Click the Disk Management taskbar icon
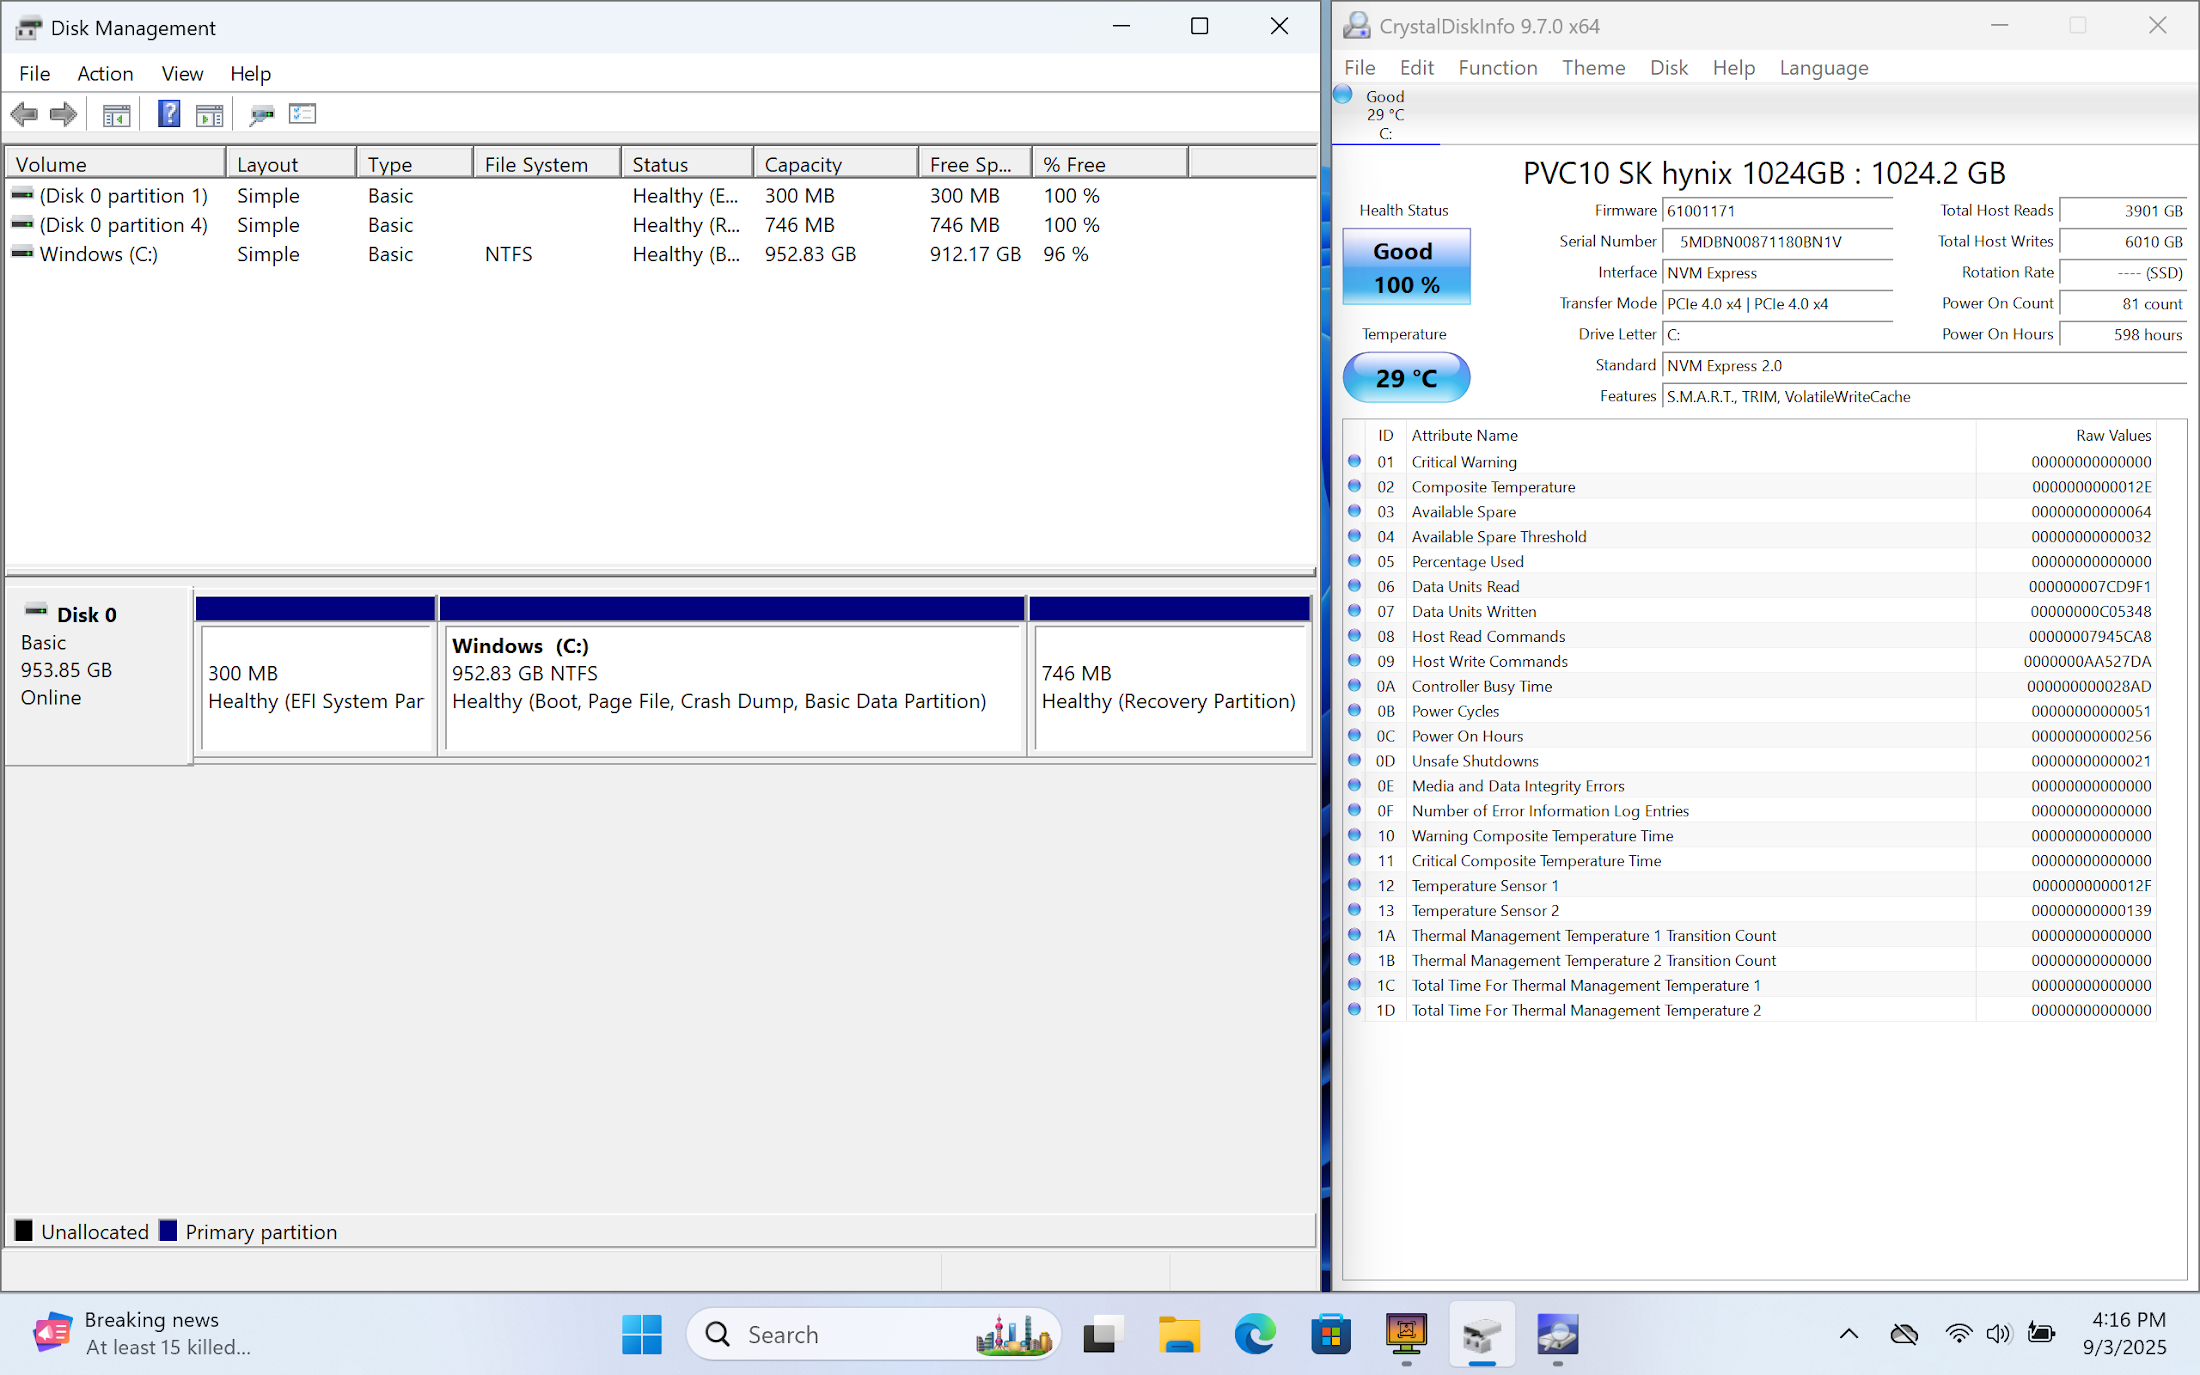Viewport: 2200px width, 1375px height. [x=1481, y=1334]
